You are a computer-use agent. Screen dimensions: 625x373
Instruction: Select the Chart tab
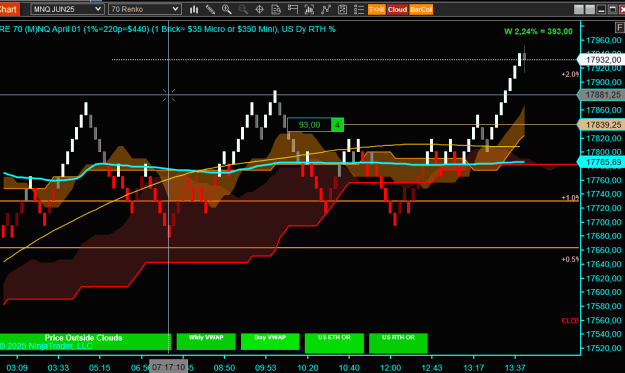pos(10,9)
